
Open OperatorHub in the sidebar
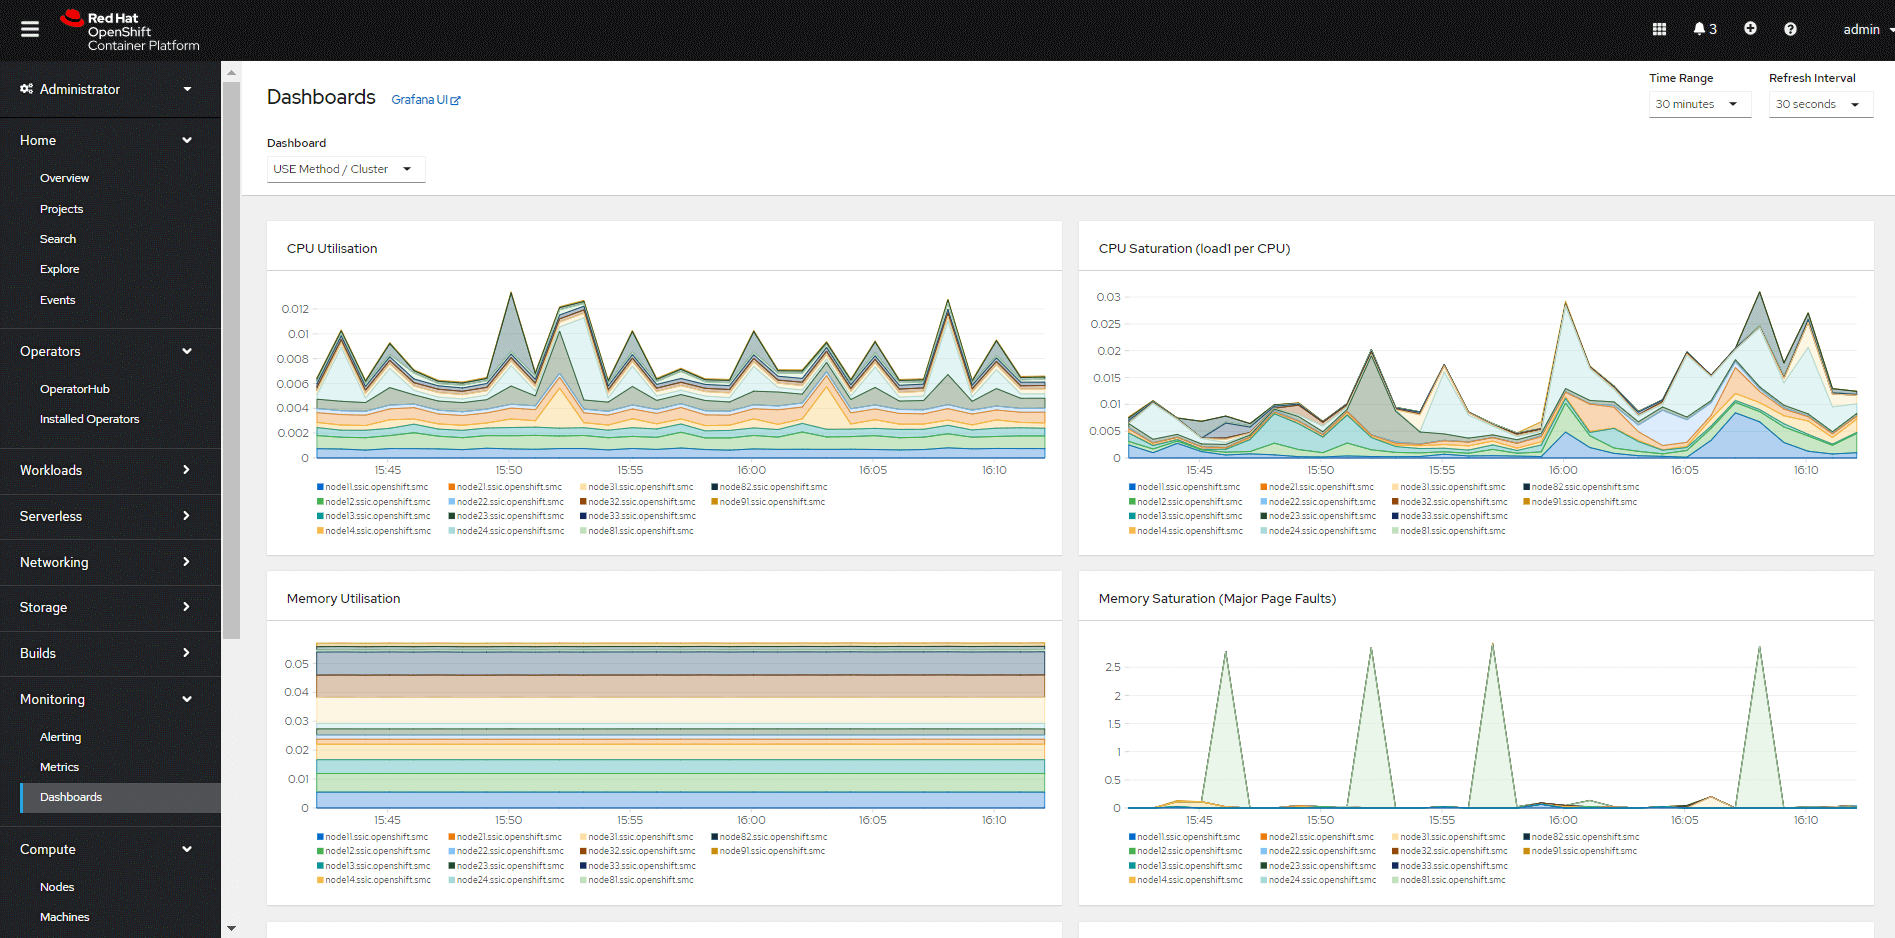click(75, 389)
